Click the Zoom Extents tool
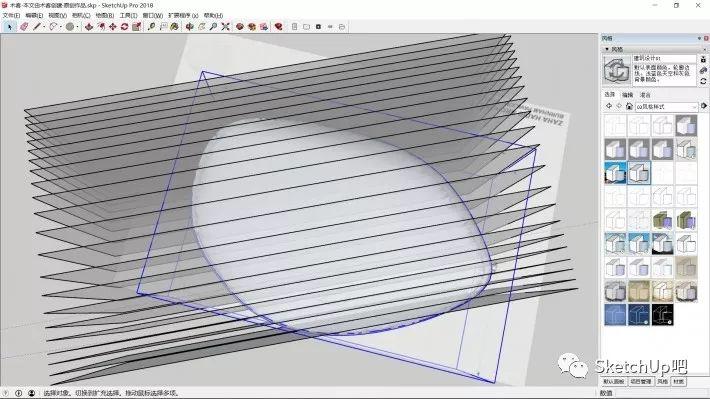Viewport: 710px width, 399px height. coord(225,27)
